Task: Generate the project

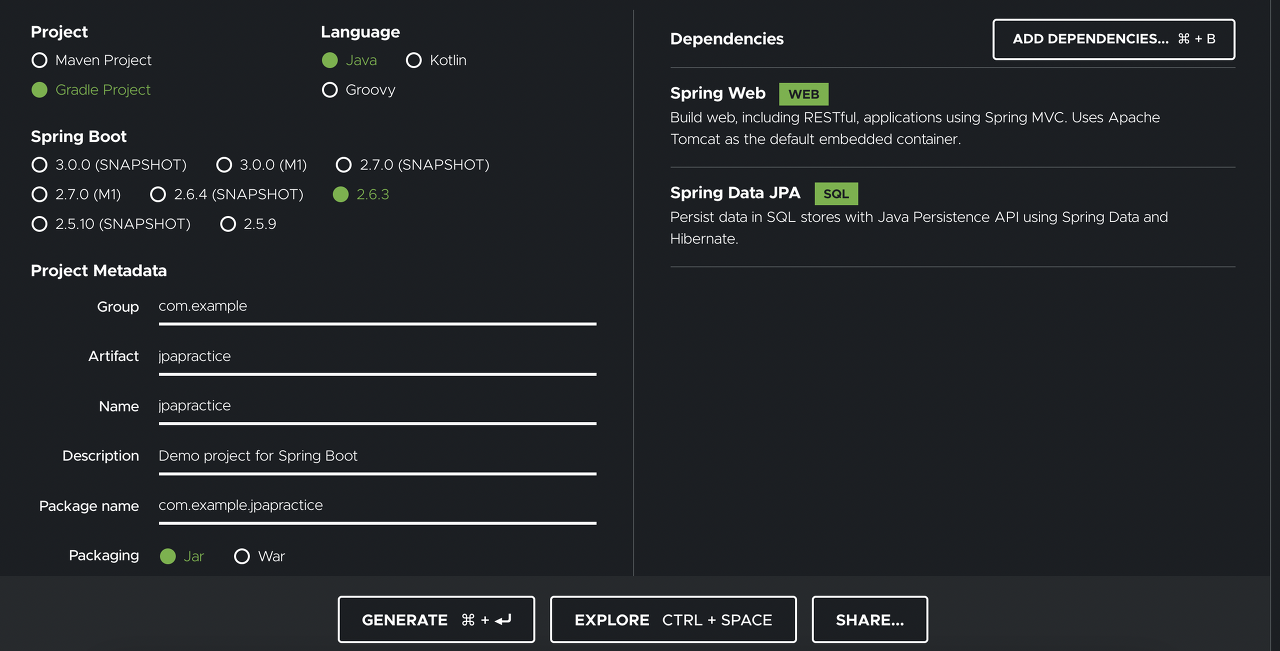Action: point(436,620)
